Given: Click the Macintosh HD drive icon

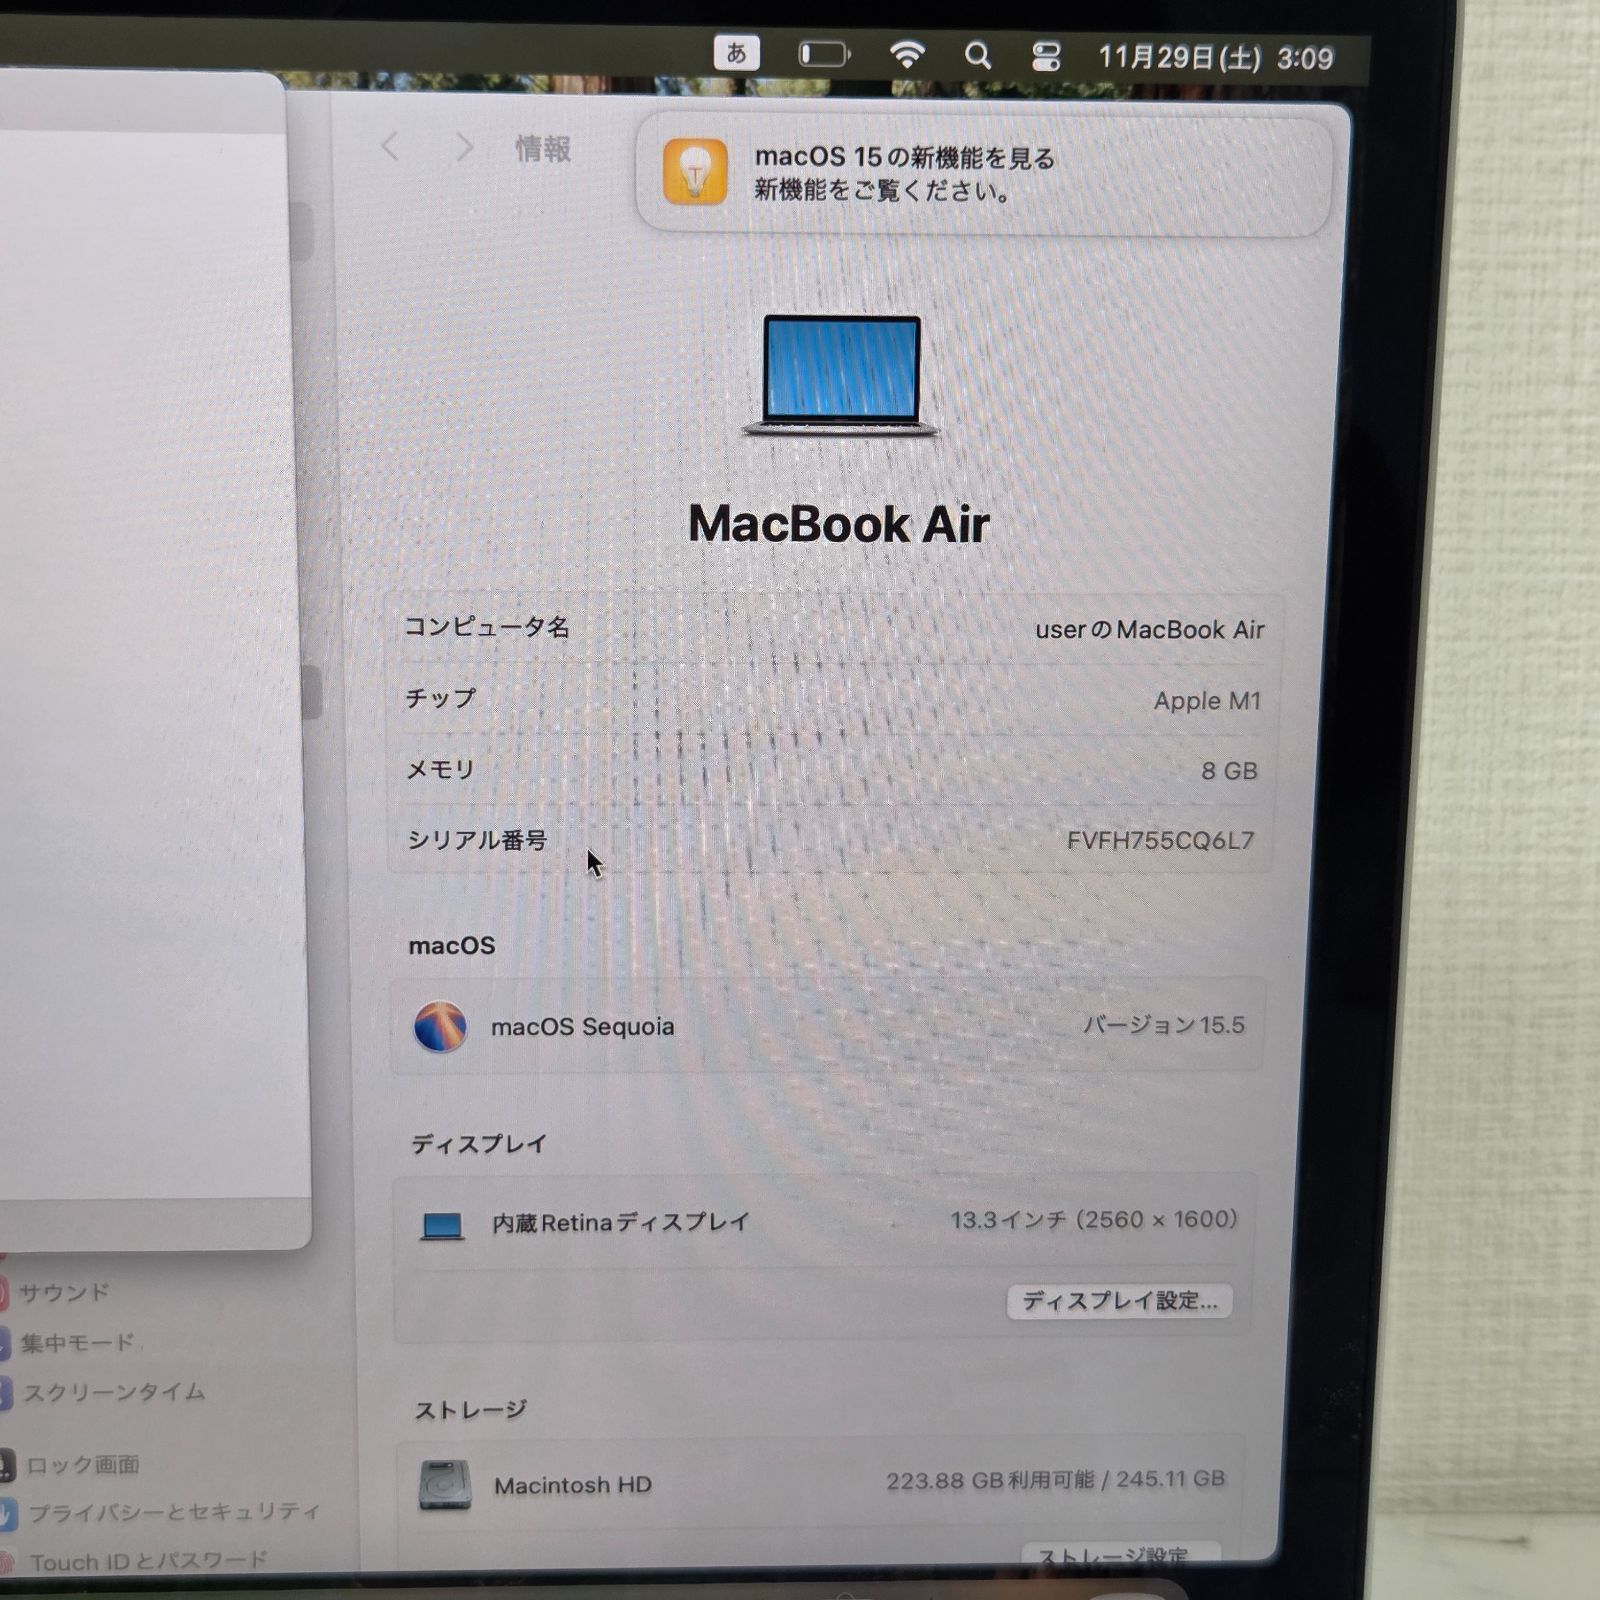Looking at the screenshot, I should (x=445, y=1485).
